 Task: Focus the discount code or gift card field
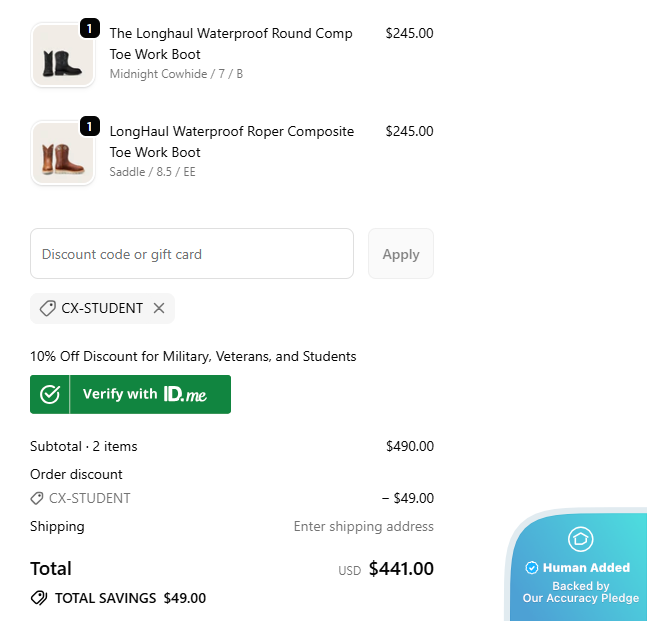pos(192,254)
